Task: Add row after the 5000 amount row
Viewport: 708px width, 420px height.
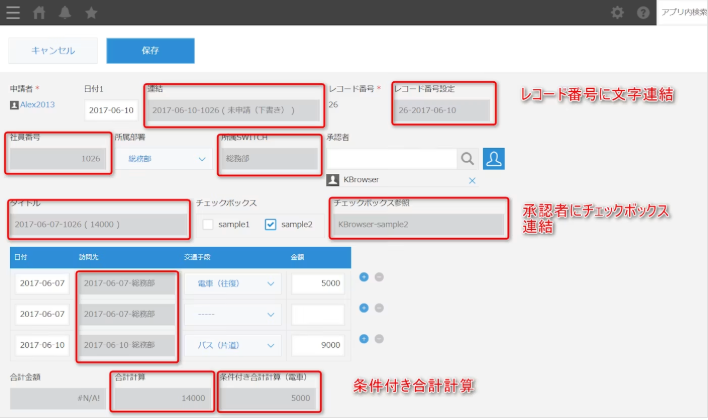Action: (364, 277)
